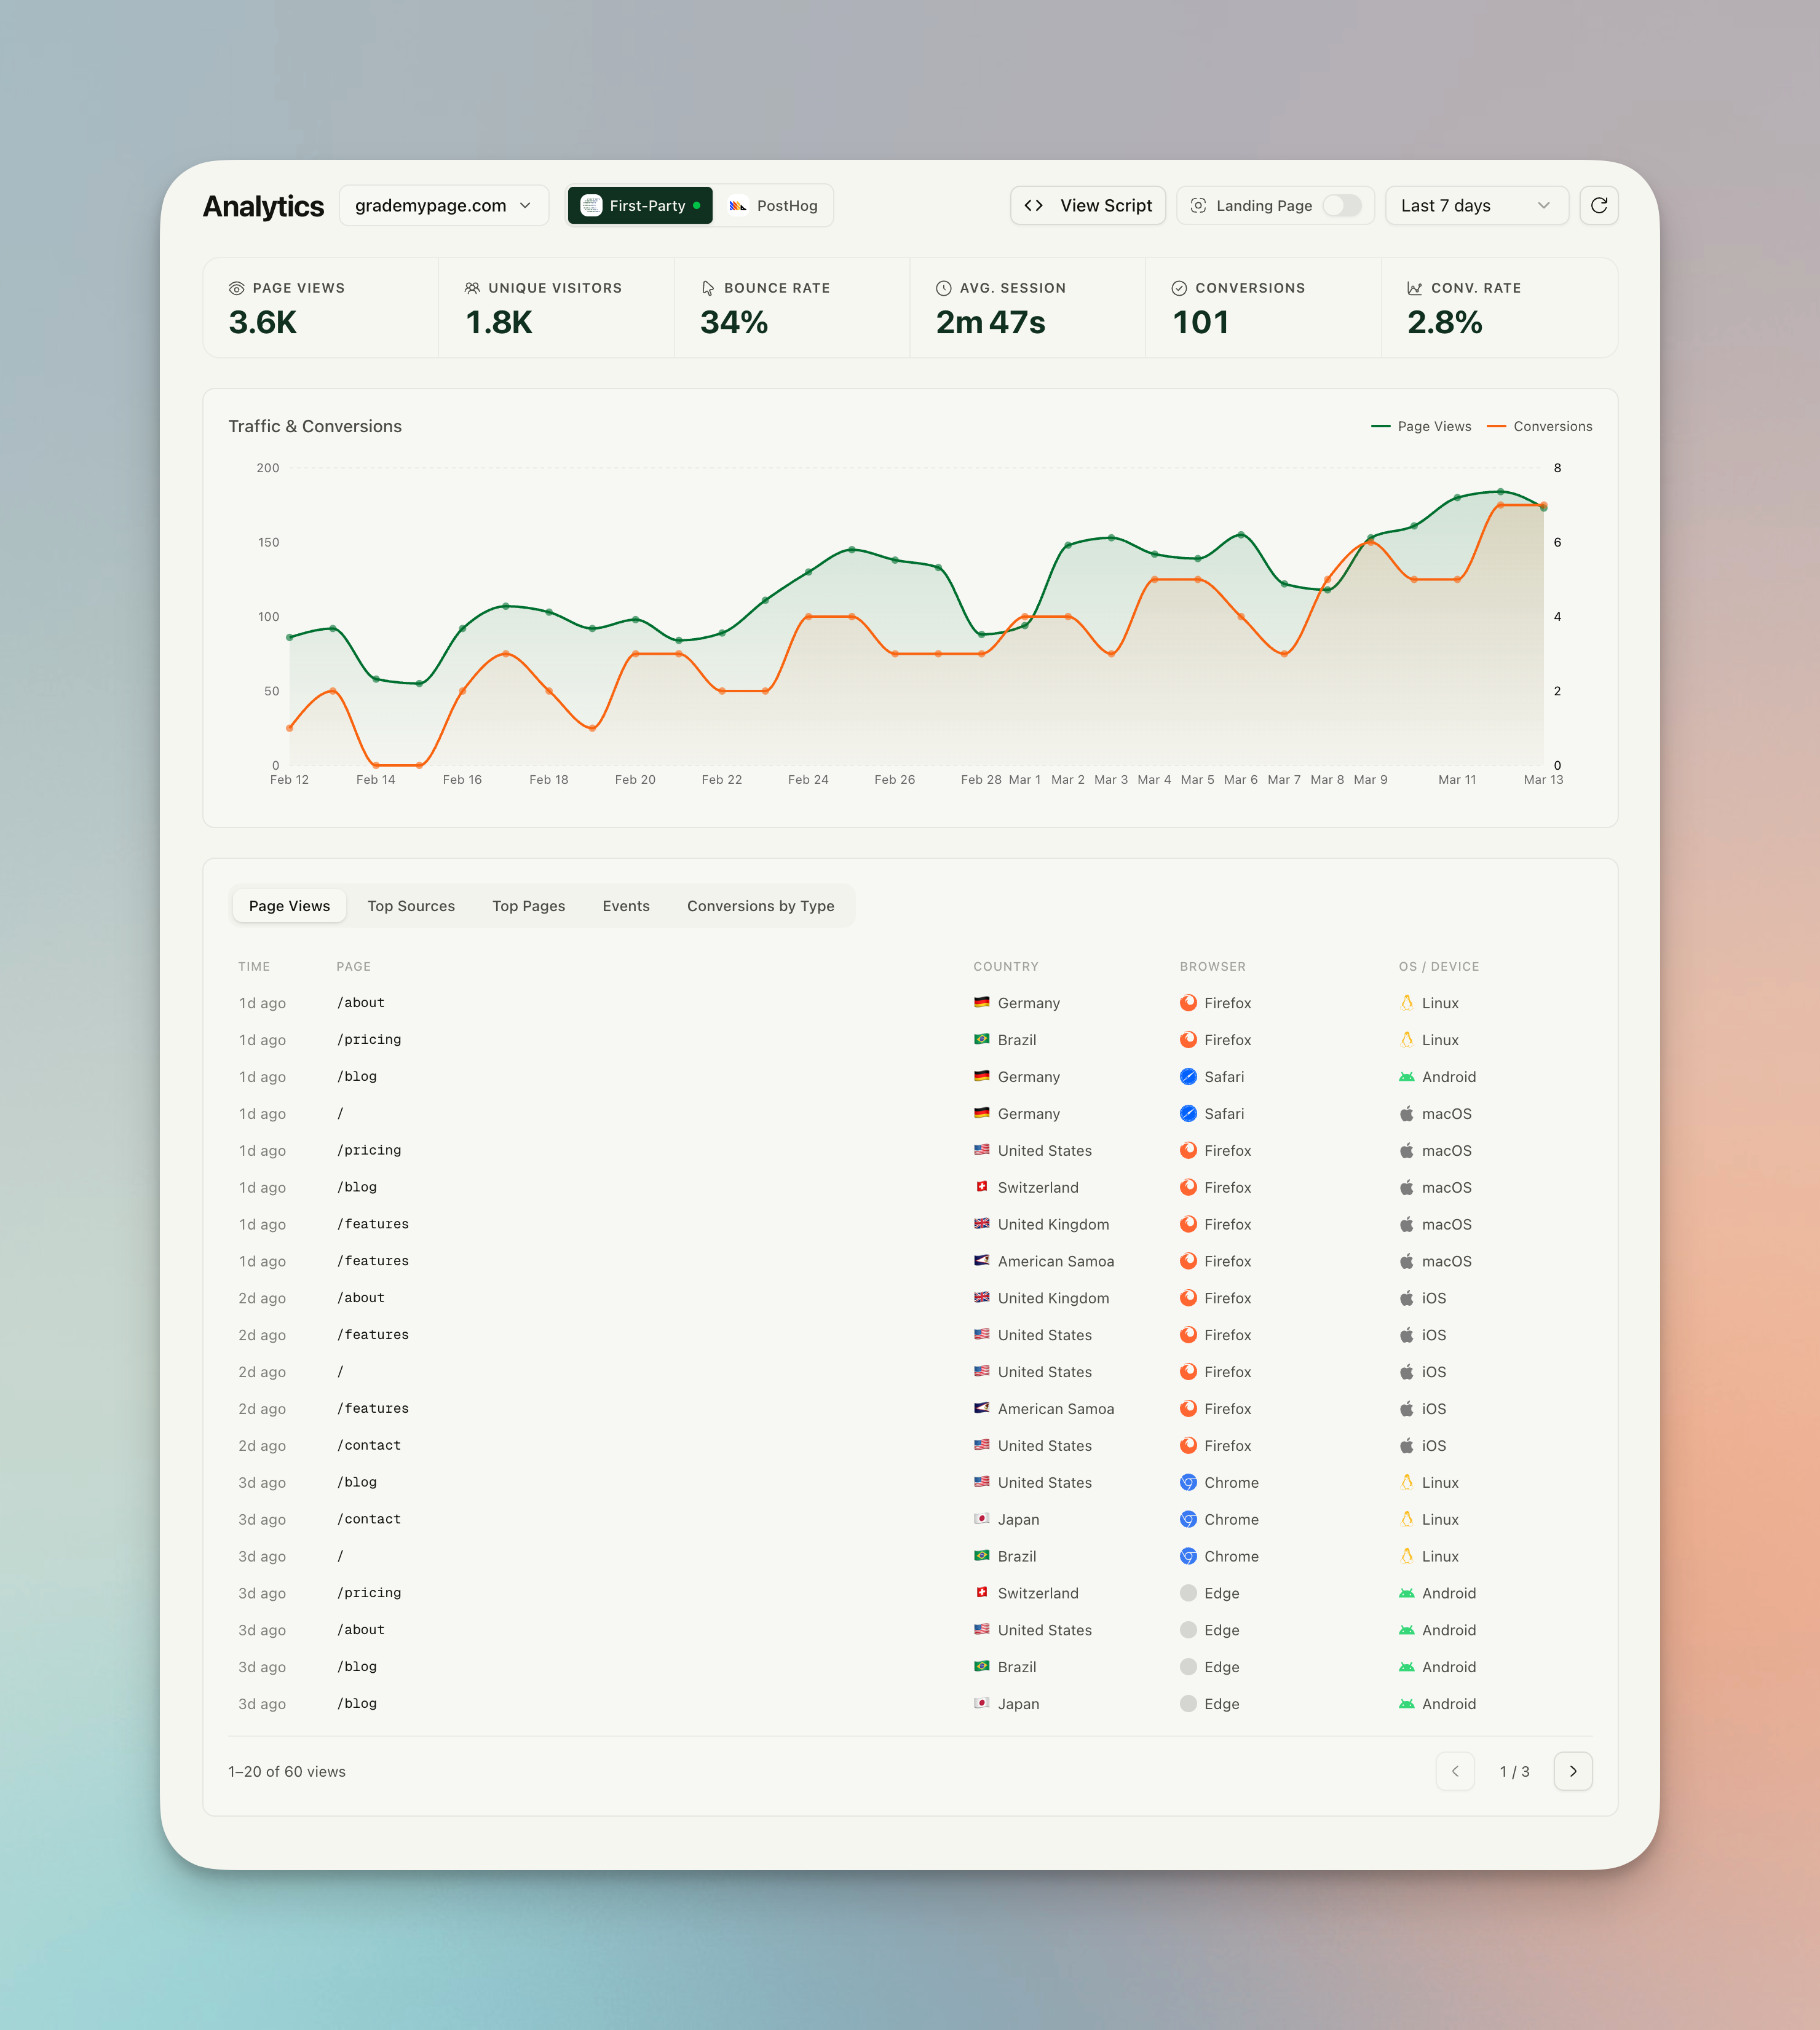Click the Bounce Rate cursor icon

coord(708,288)
